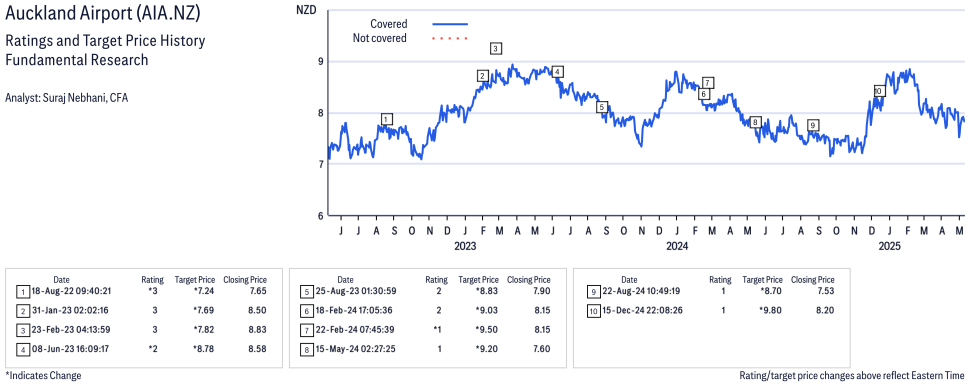Click rating *2 in the 08-Jun-23 row
This screenshot has height=382, width=975.
coord(152,349)
